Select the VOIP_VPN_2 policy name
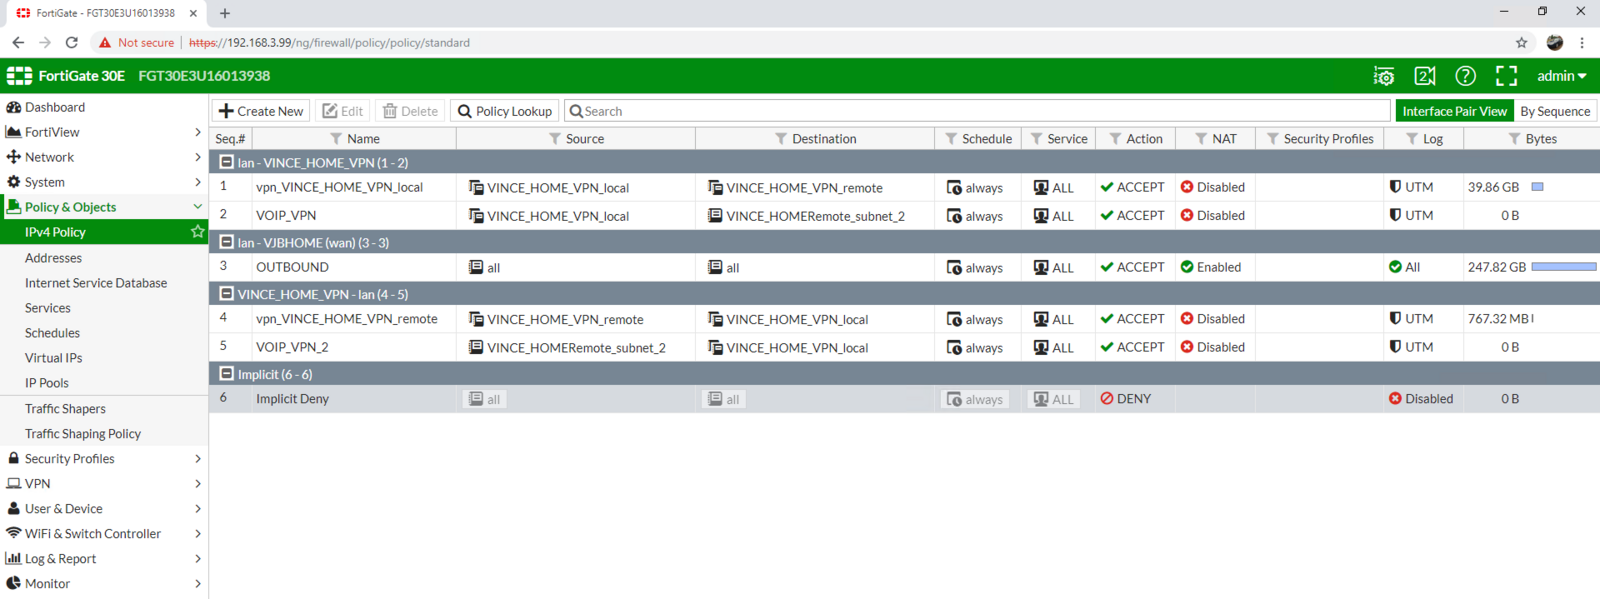Screen dimensions: 1600x599 pyautogui.click(x=292, y=347)
